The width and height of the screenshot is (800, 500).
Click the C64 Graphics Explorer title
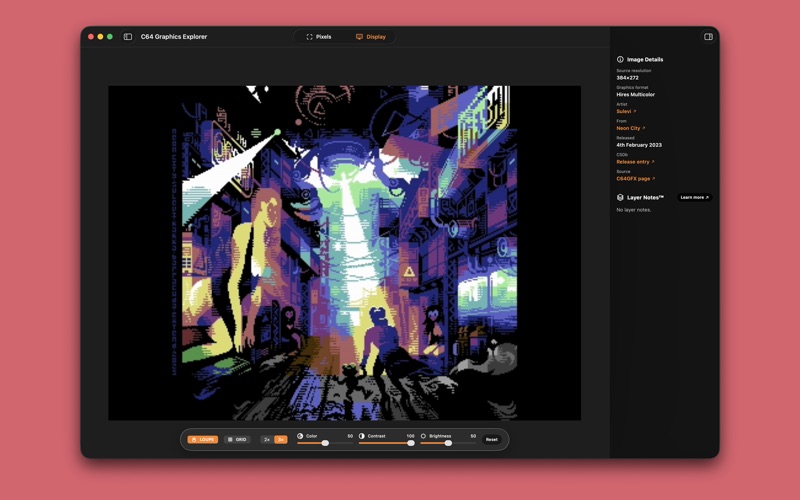(x=174, y=37)
